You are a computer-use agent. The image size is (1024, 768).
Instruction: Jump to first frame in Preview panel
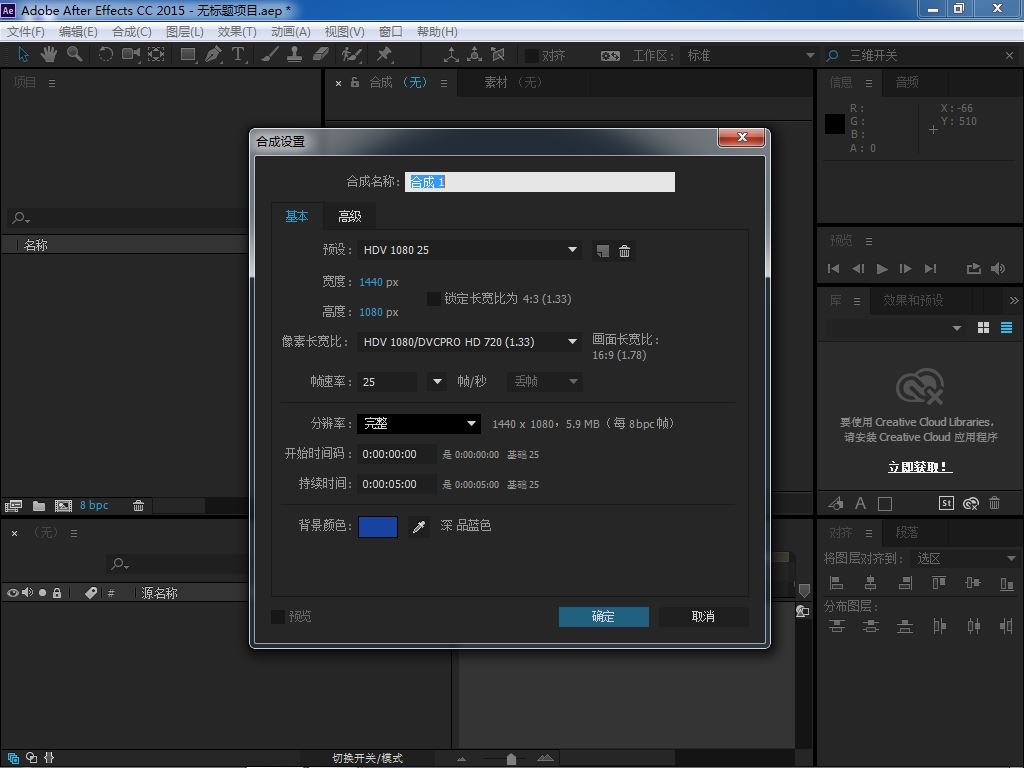(x=833, y=268)
